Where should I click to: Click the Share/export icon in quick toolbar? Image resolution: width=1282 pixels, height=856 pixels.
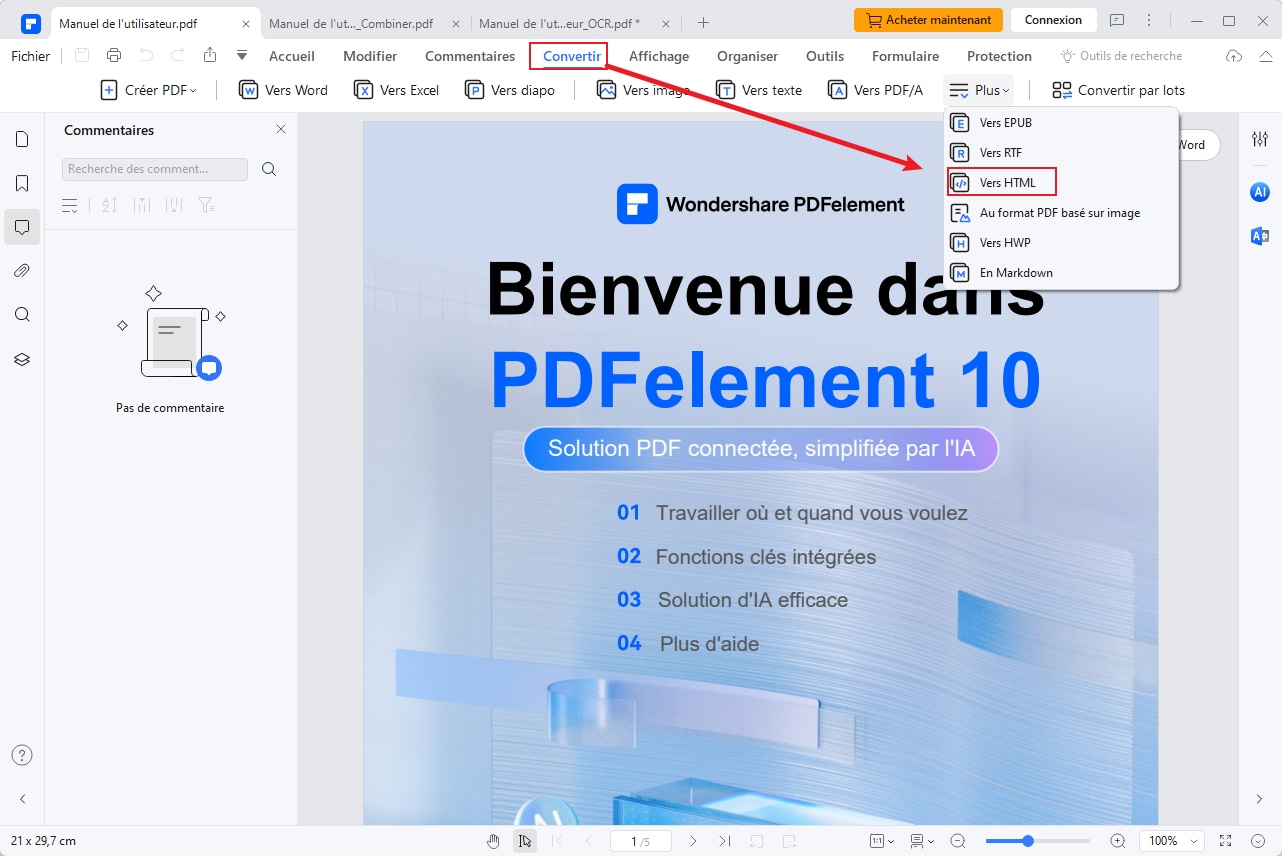pos(209,56)
